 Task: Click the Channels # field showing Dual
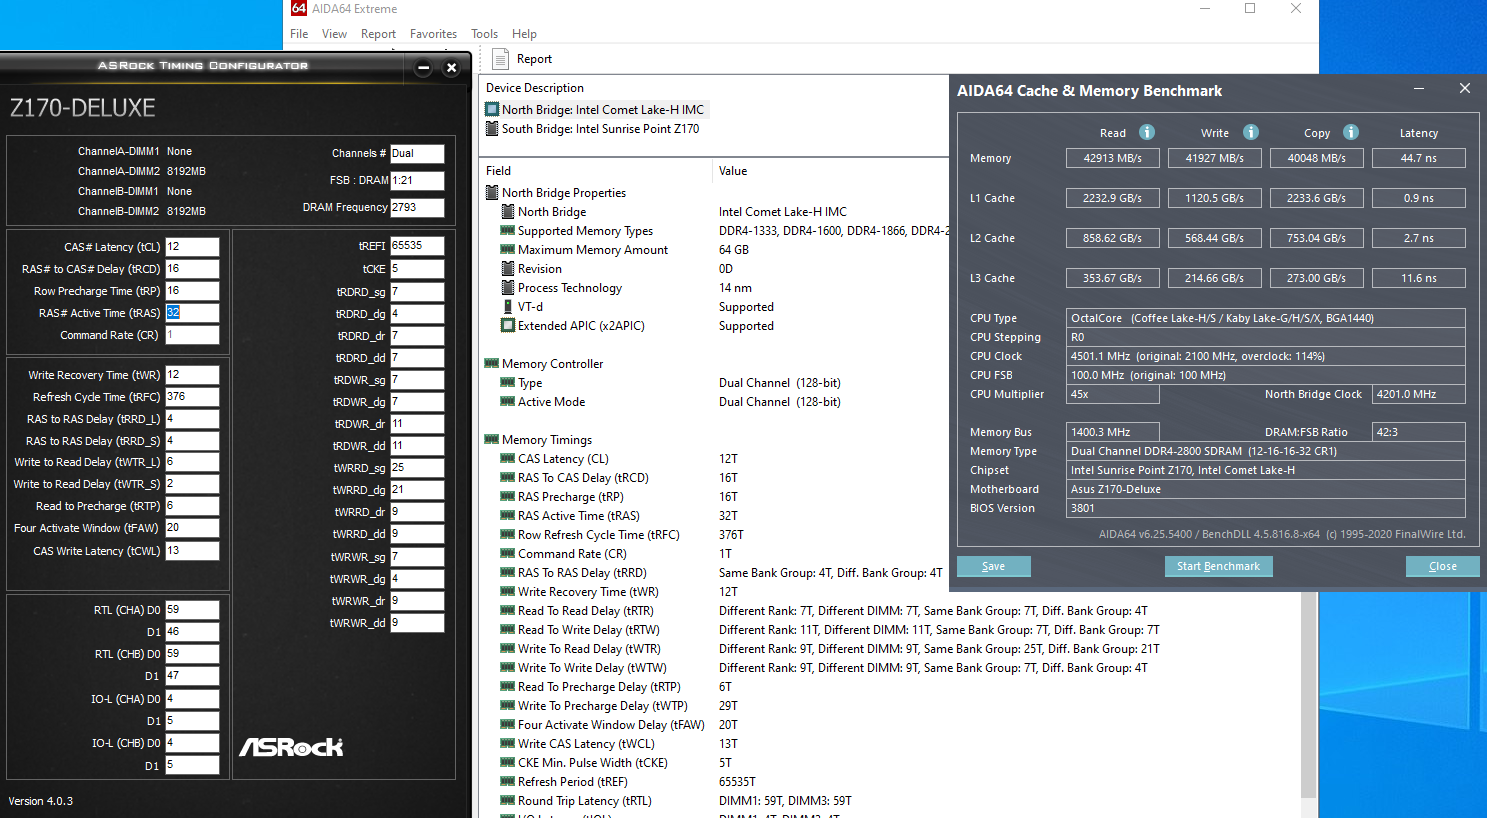(x=417, y=154)
